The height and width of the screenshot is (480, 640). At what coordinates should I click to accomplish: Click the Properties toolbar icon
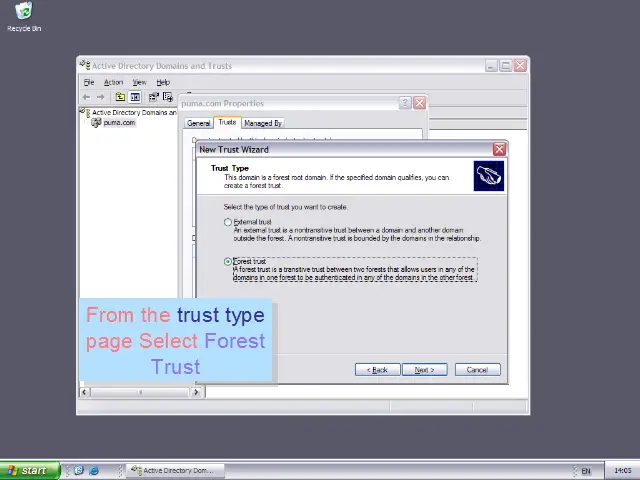click(153, 97)
